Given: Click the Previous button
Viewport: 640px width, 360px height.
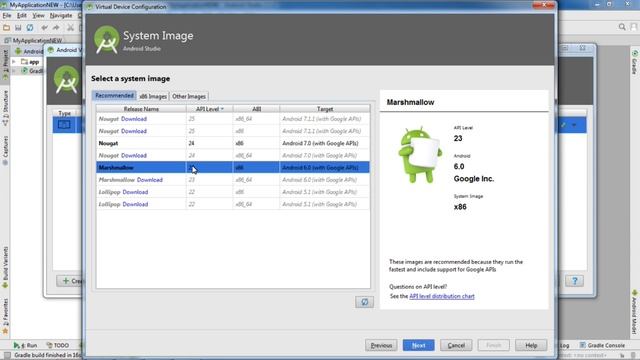Looking at the screenshot, I should [x=381, y=345].
